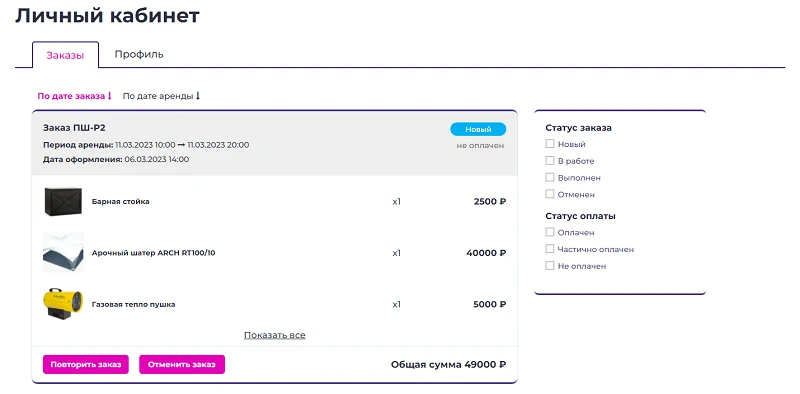Click the не оплачен payment label
This screenshot has height=394, width=800.
[x=480, y=145]
